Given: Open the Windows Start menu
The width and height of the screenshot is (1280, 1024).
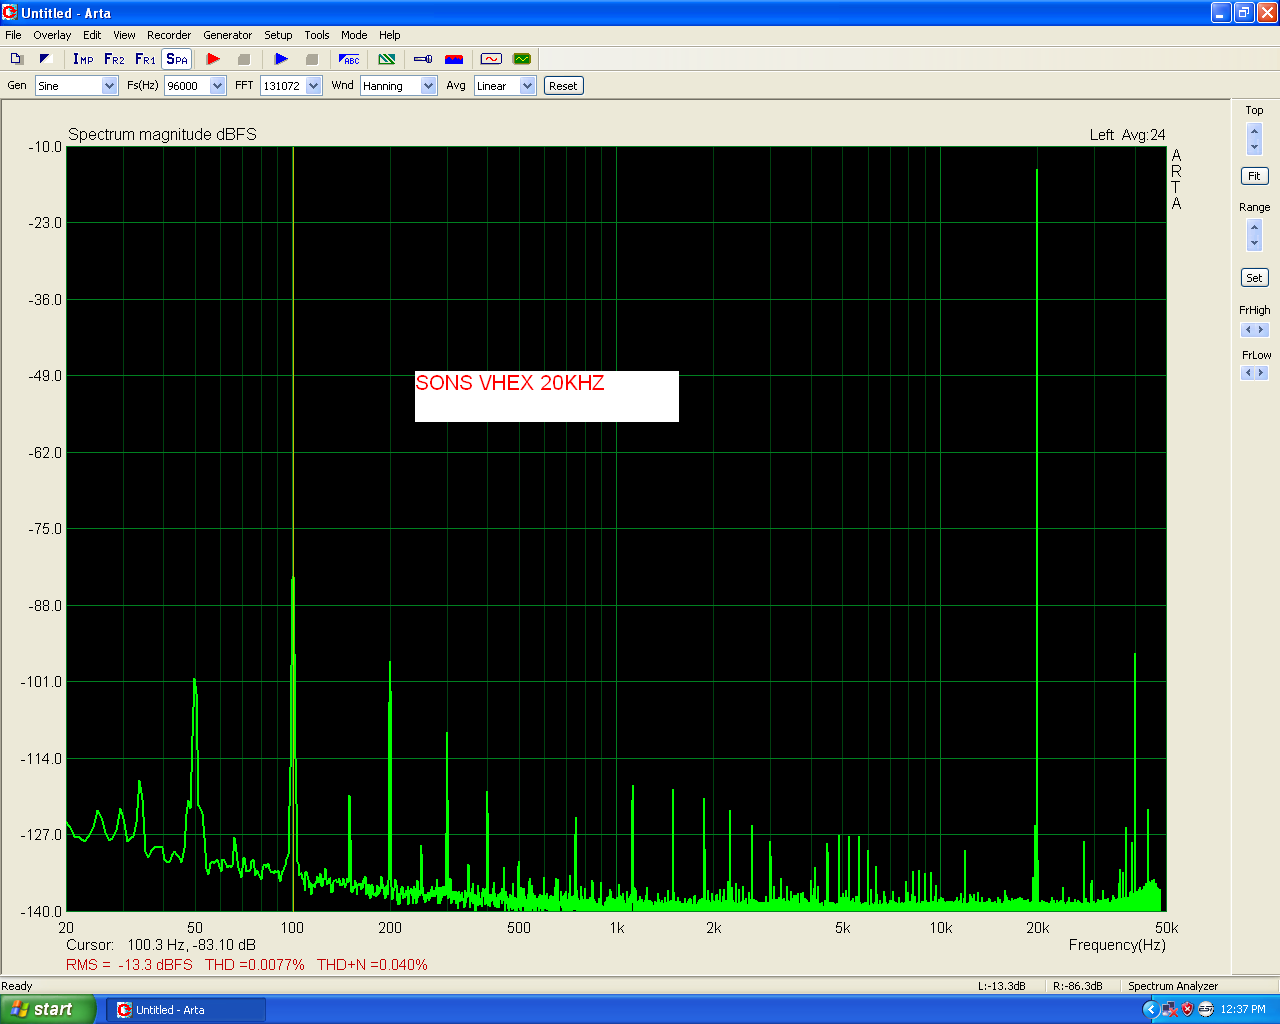Looking at the screenshot, I should (48, 1010).
